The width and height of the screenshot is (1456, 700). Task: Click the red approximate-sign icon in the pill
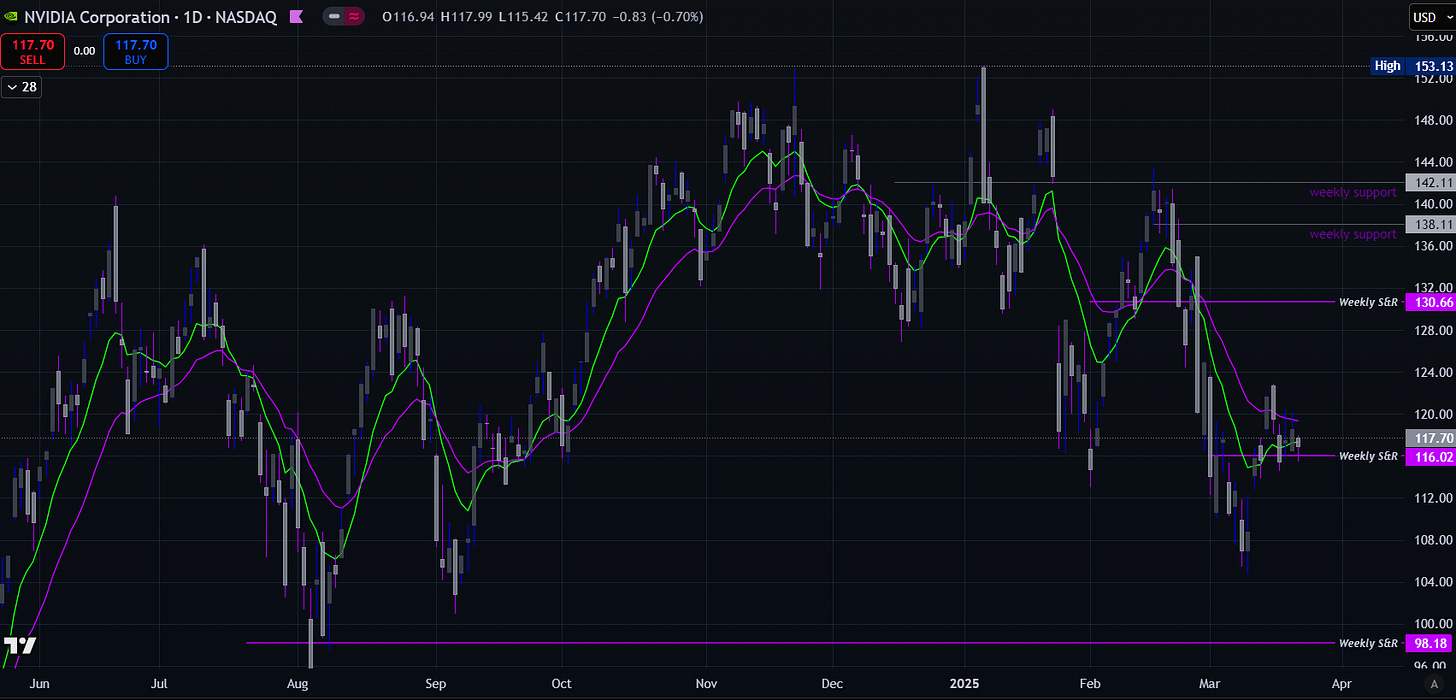click(354, 17)
